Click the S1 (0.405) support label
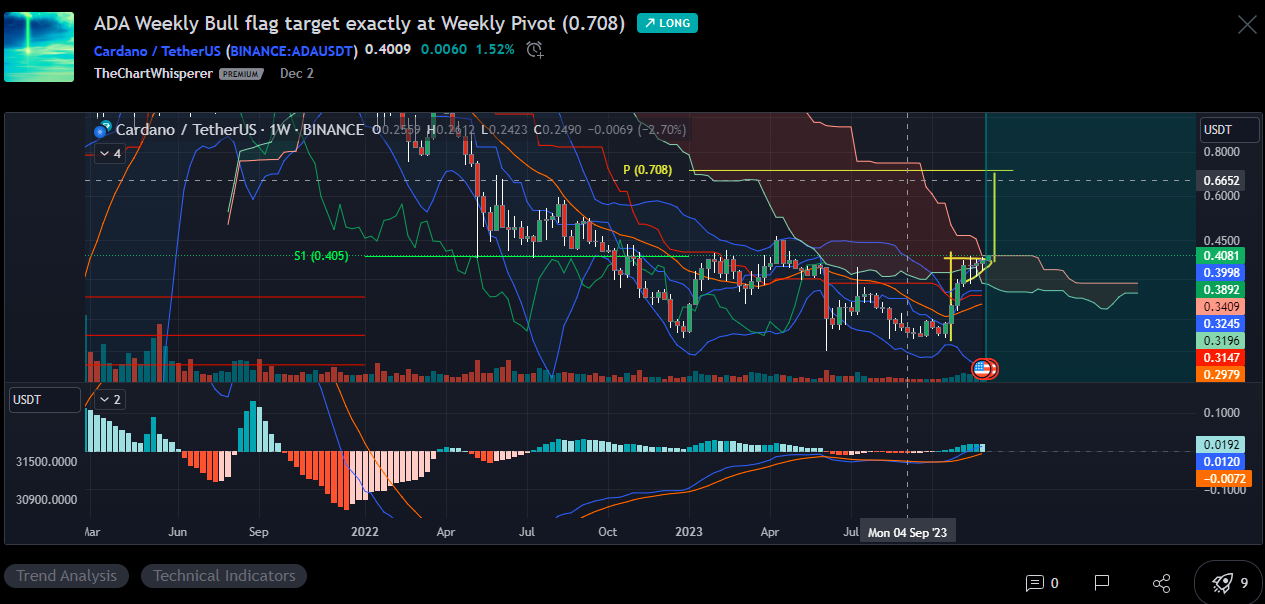Screen dimensions: 1265x604 (320, 256)
